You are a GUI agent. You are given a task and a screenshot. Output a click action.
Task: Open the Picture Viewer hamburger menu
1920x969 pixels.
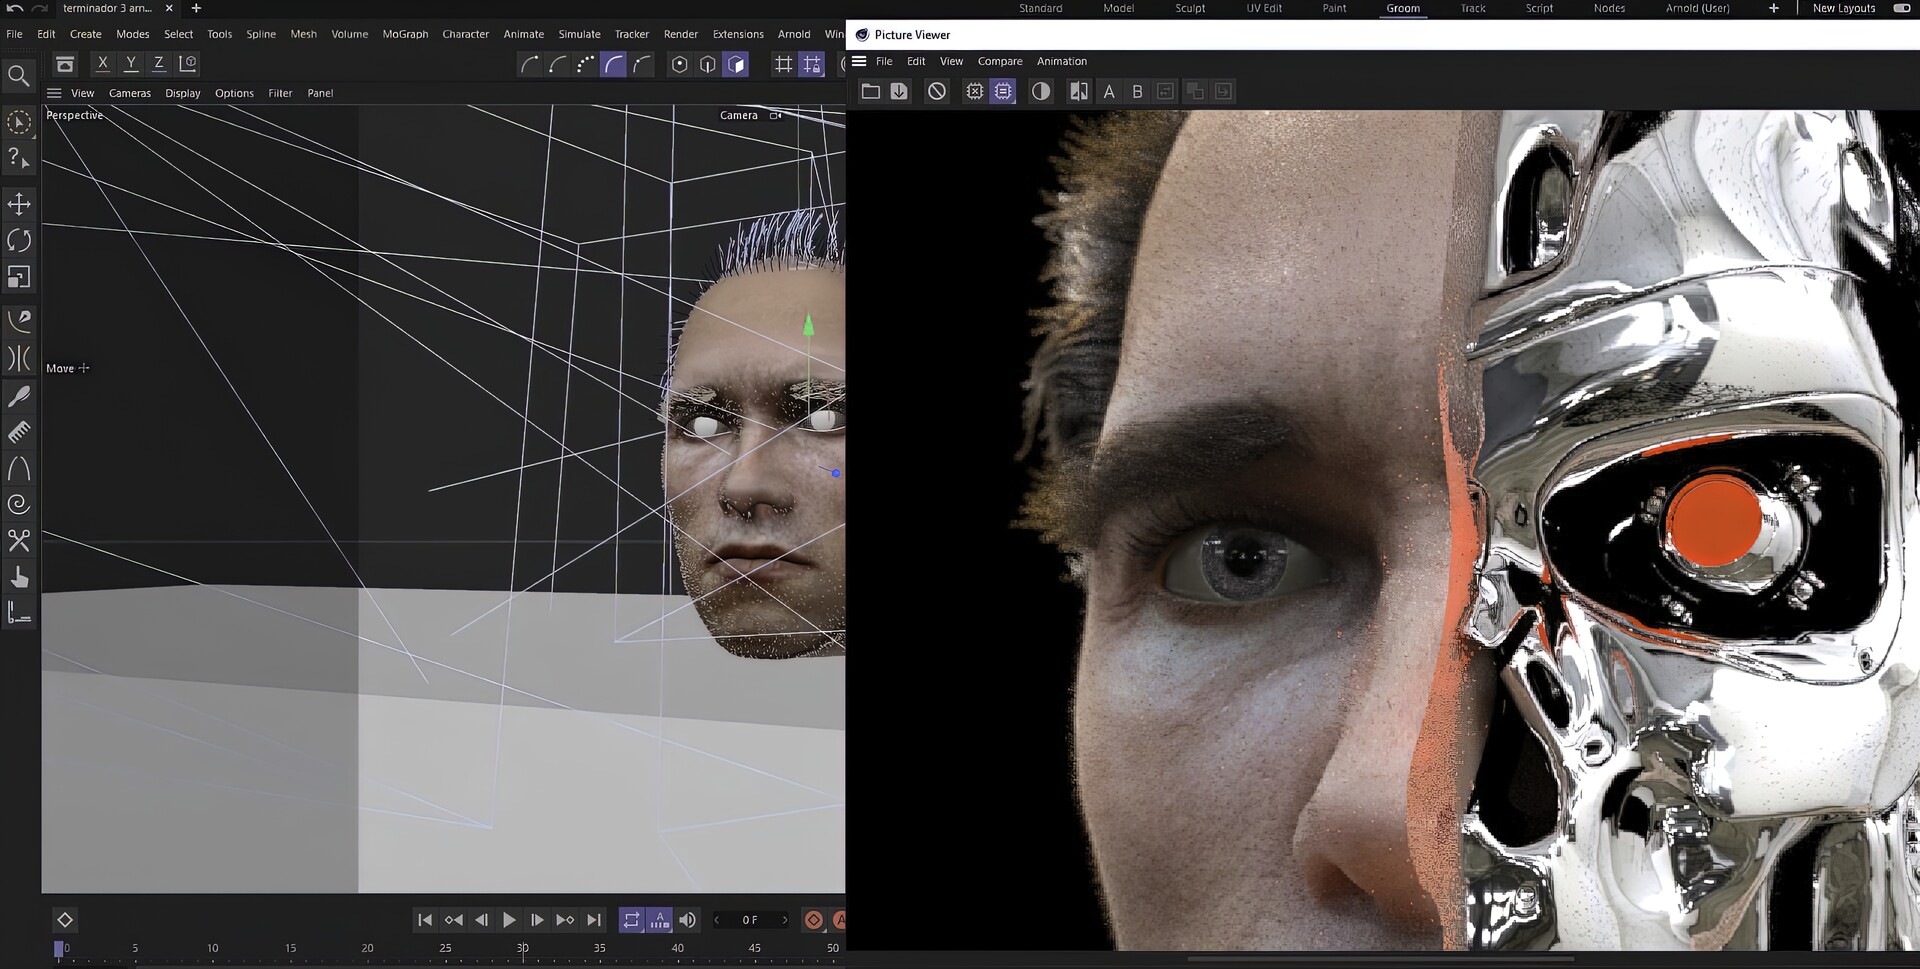[859, 61]
